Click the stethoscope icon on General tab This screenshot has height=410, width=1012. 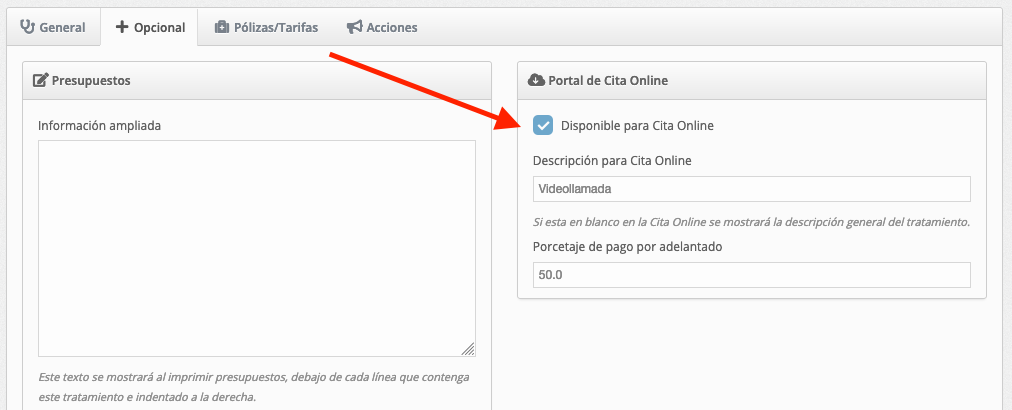coord(27,27)
